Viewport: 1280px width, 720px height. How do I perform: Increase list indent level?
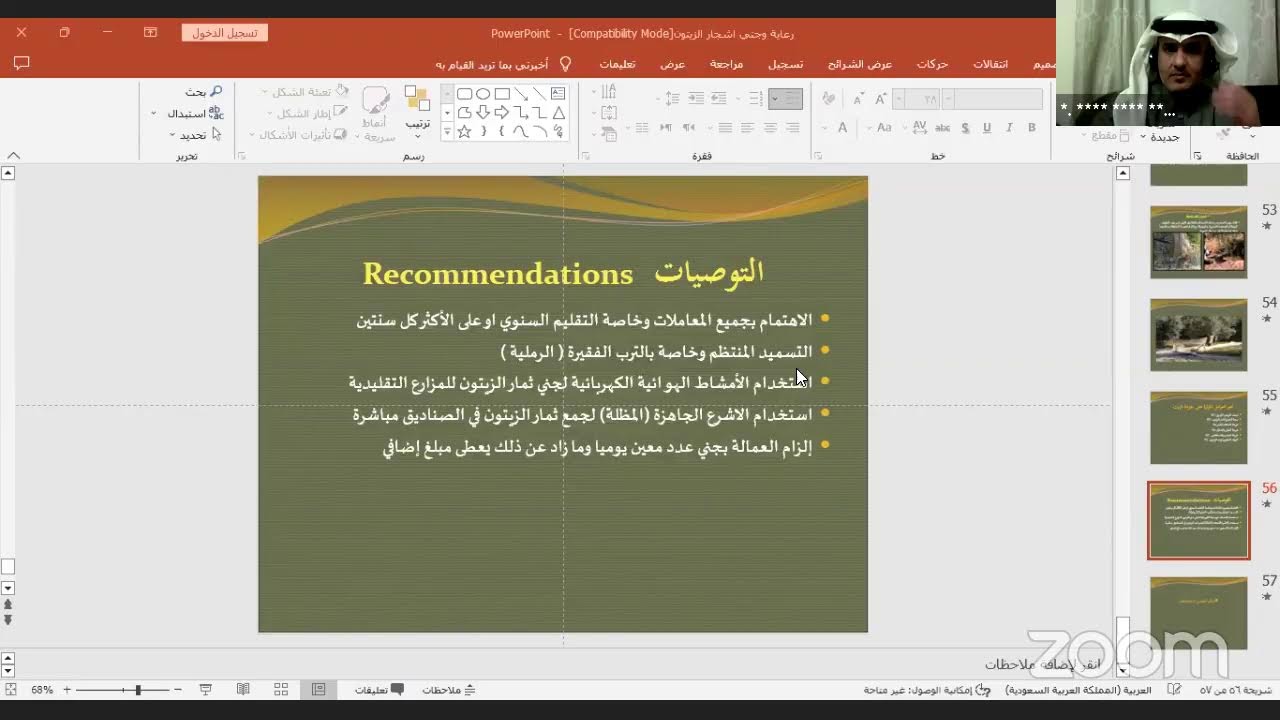click(x=696, y=97)
